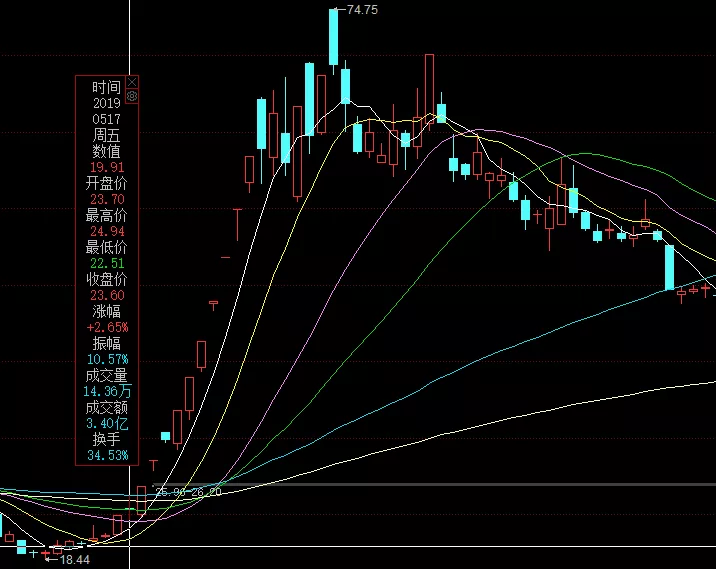Click the 14.36万 trading volume value
716x569 pixels.
tap(107, 391)
